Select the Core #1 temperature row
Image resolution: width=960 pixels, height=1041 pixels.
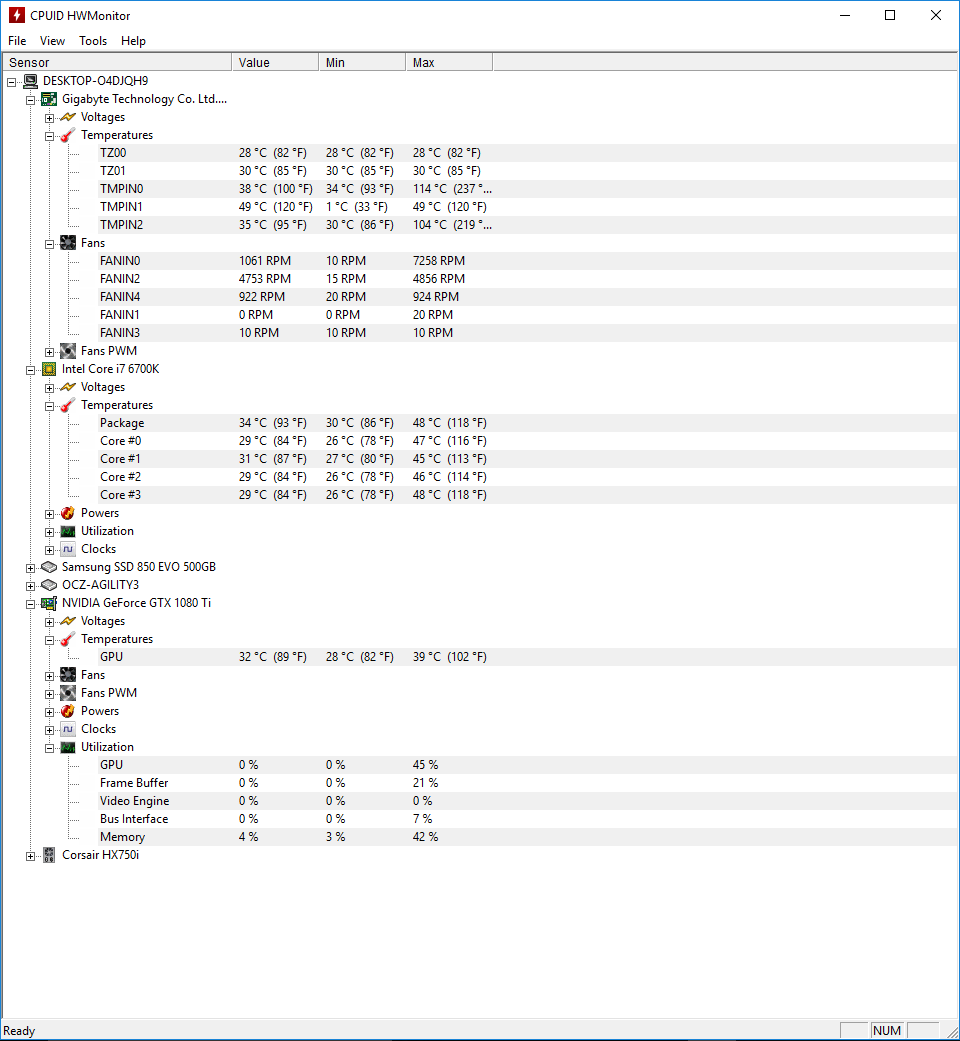(x=527, y=459)
